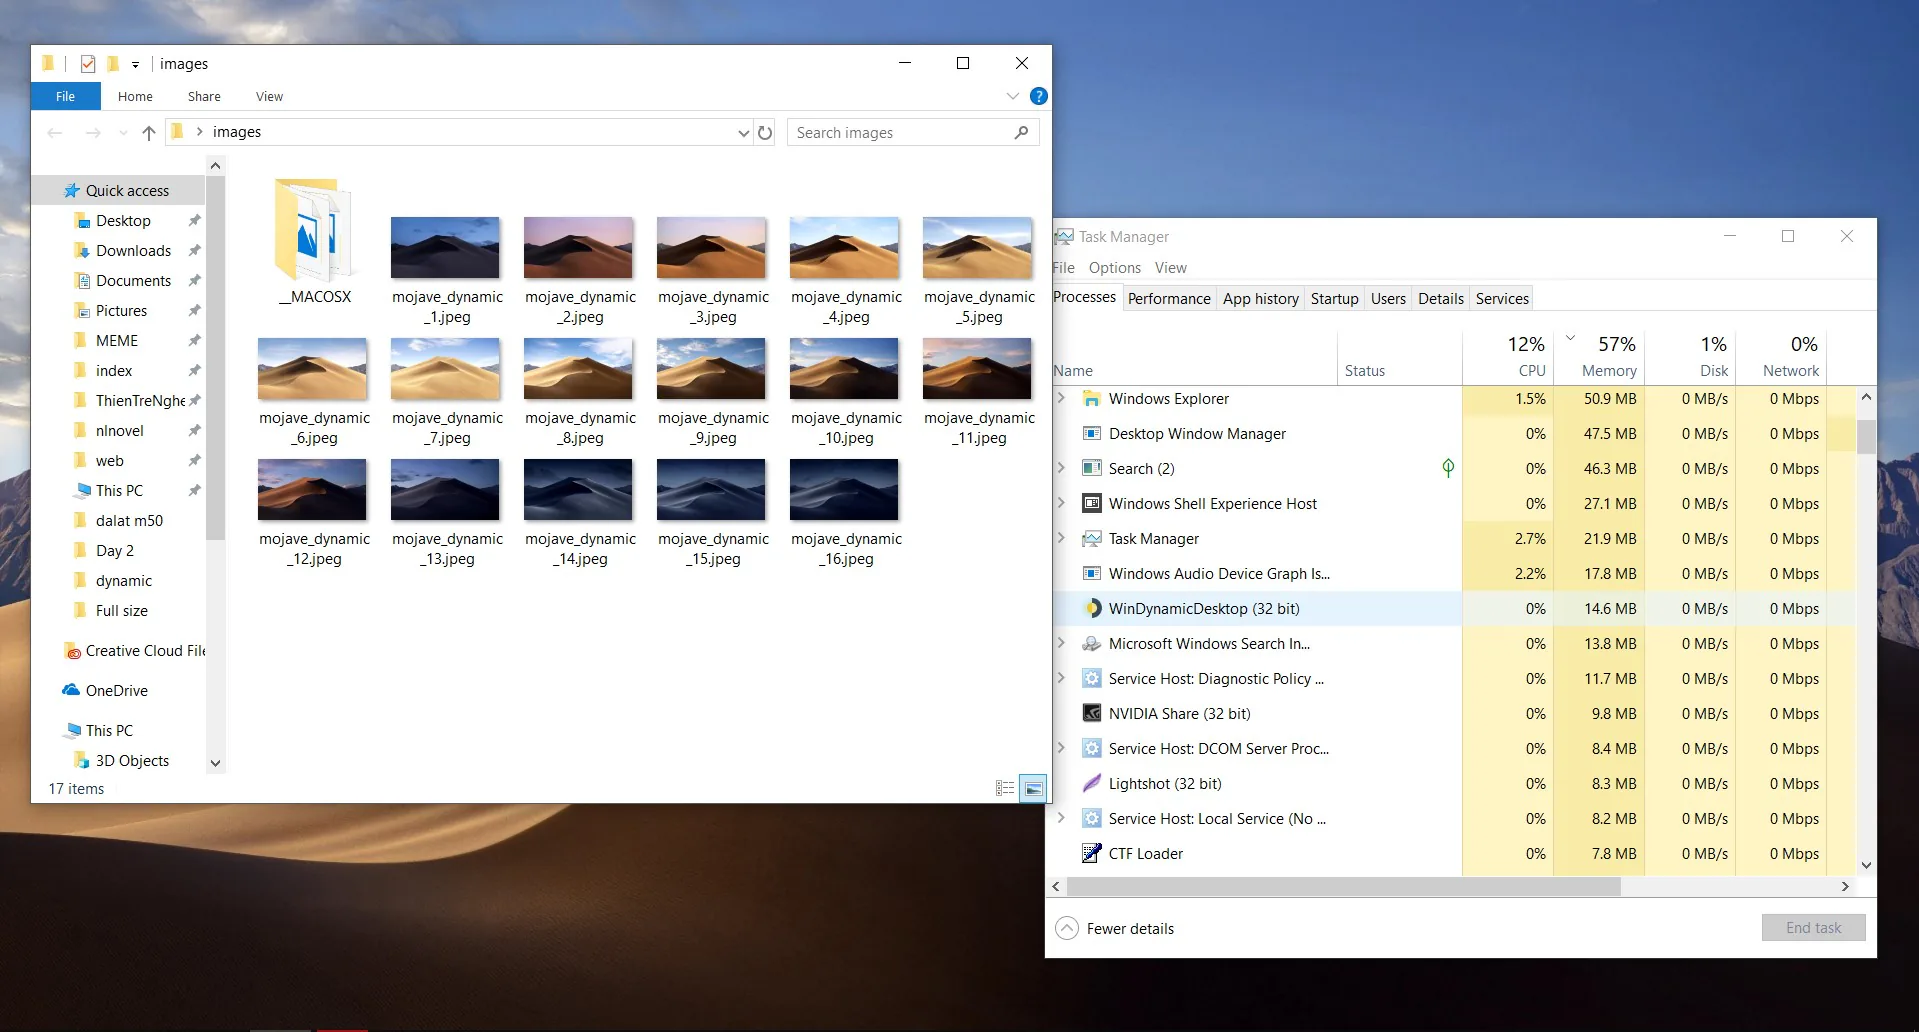Screen dimensions: 1919x1032
Task: Click Task Manager horizontal scrollbar thumb
Action: pyautogui.click(x=1343, y=886)
